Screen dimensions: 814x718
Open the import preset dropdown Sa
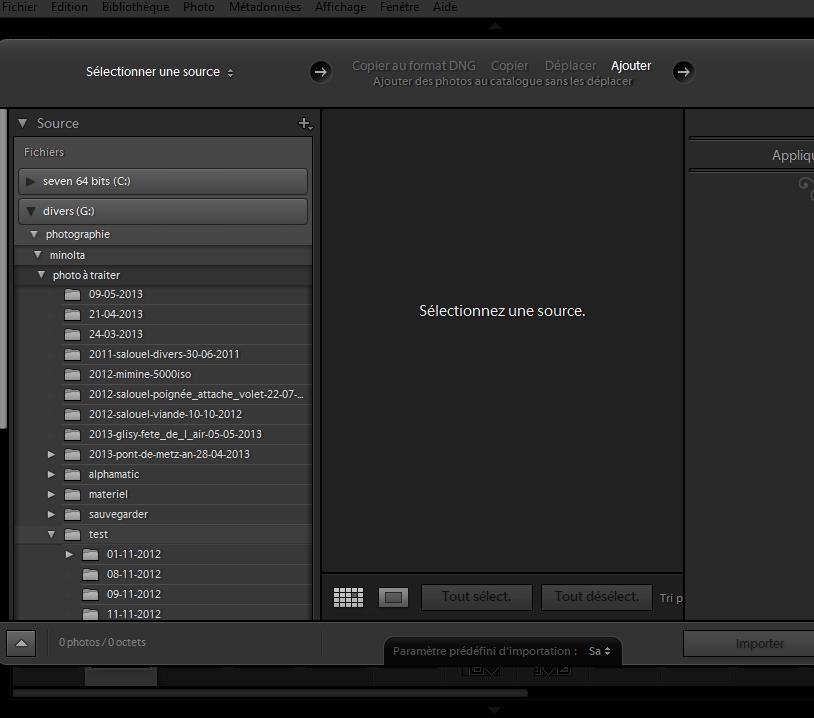pyautogui.click(x=600, y=651)
